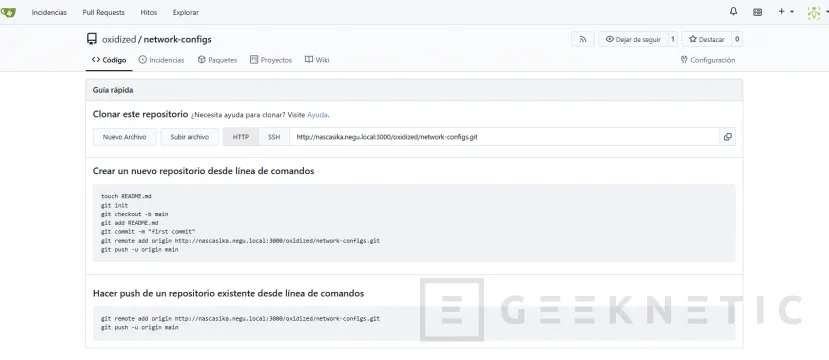Open repository Configuración settings

point(708,60)
